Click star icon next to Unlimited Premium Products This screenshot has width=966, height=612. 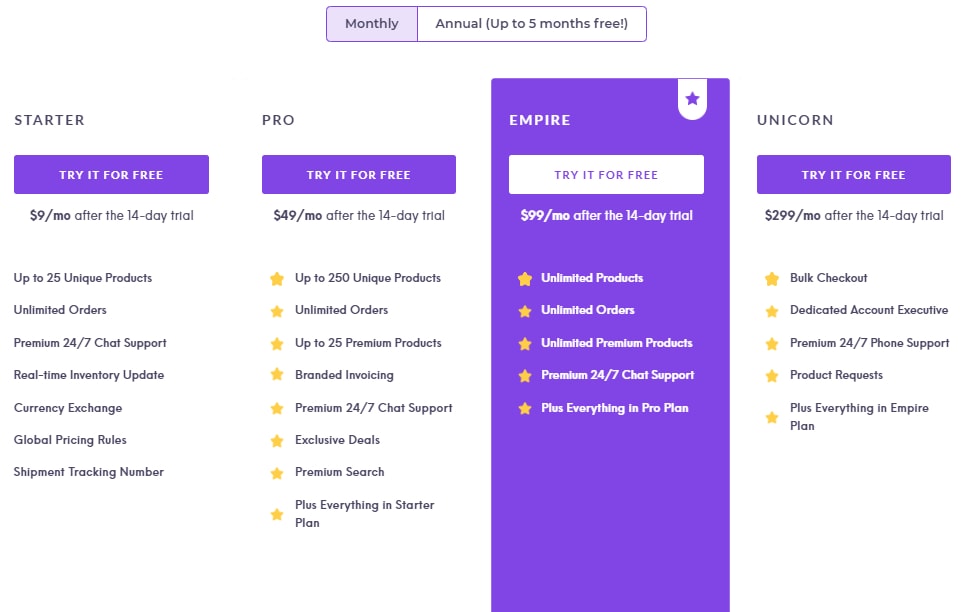coord(524,343)
